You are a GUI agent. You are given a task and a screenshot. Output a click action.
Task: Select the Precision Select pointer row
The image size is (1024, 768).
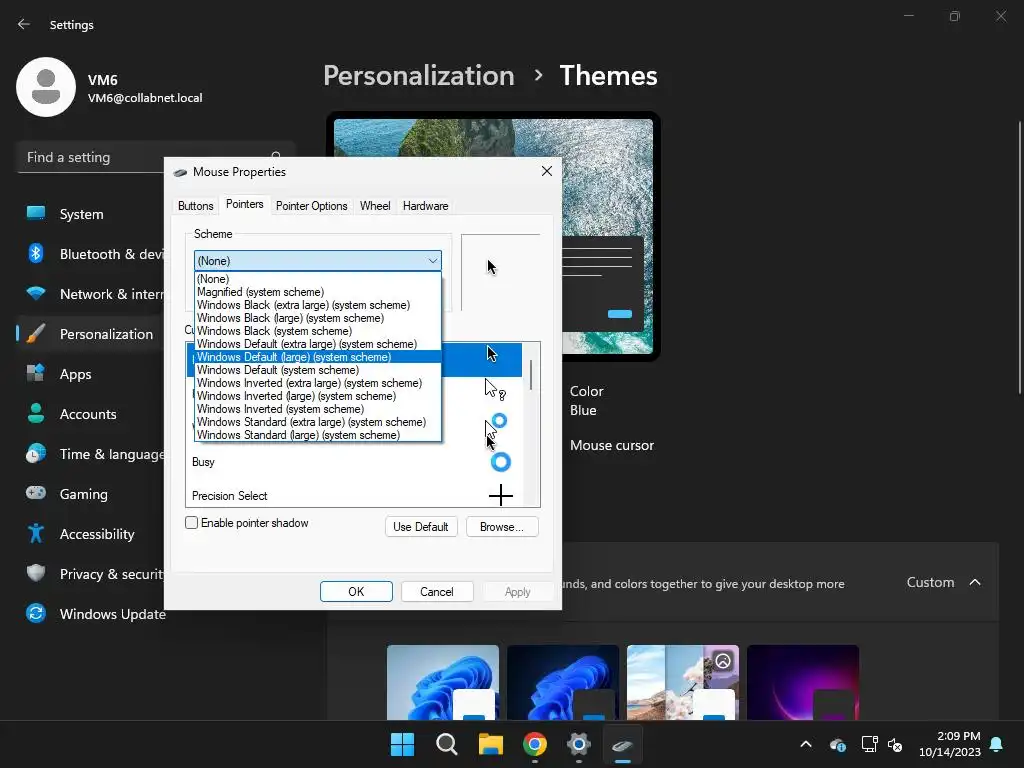[355, 495]
